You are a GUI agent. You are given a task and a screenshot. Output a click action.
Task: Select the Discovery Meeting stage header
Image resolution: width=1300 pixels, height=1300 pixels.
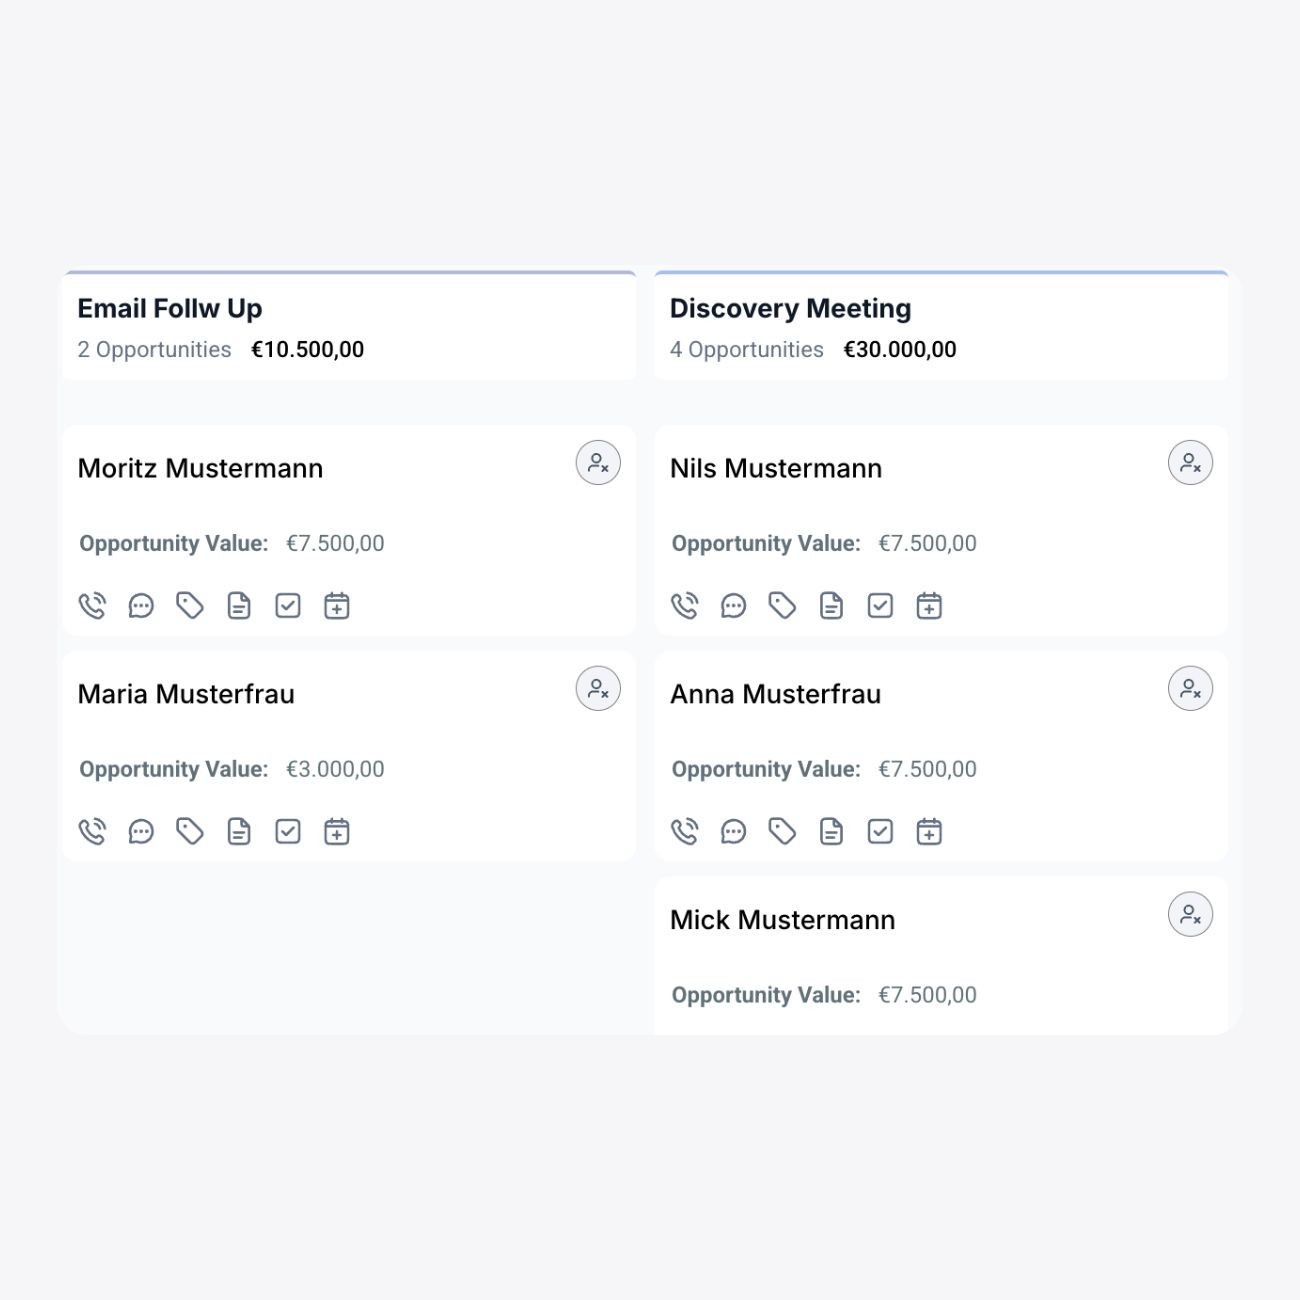point(941,326)
